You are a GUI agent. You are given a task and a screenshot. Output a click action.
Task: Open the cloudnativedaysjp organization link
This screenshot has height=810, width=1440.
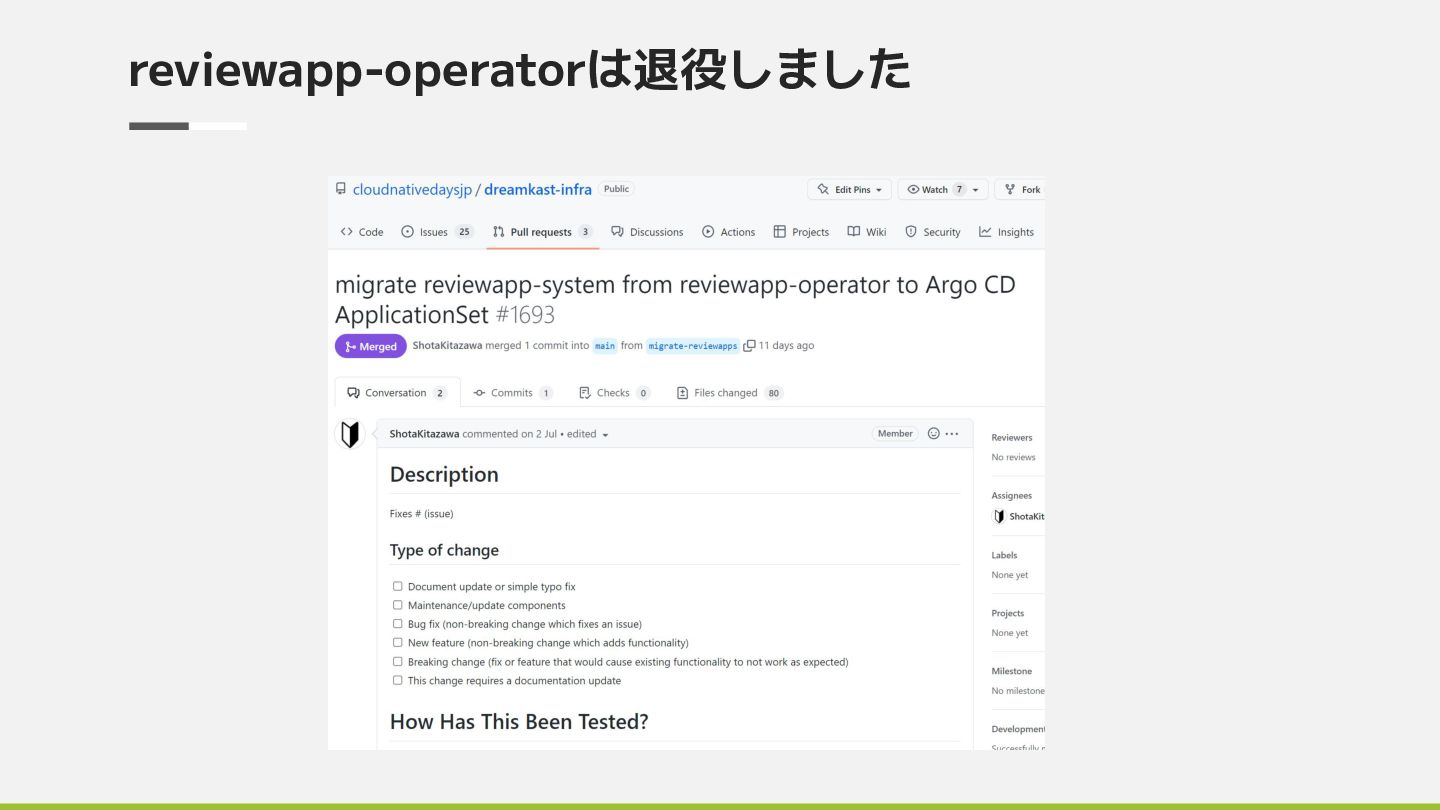[x=412, y=189]
